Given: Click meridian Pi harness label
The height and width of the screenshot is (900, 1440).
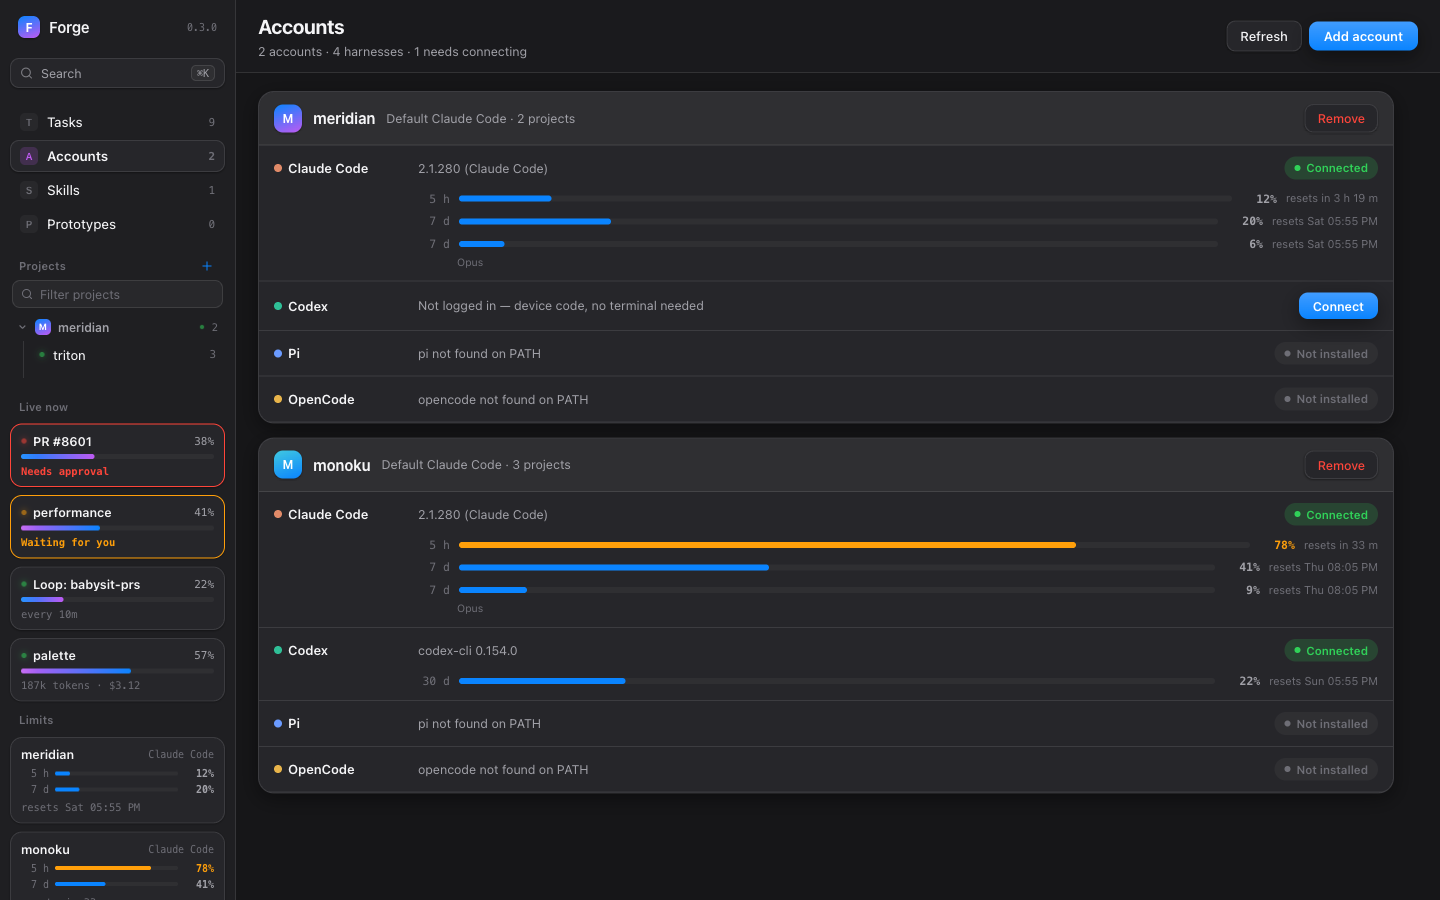Looking at the screenshot, I should click(x=294, y=353).
